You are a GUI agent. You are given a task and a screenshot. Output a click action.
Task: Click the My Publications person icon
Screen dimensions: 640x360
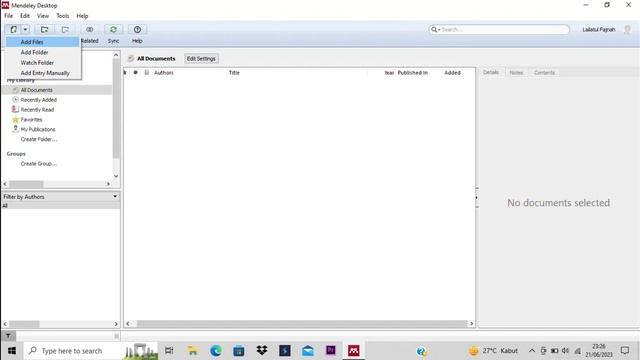click(16, 129)
